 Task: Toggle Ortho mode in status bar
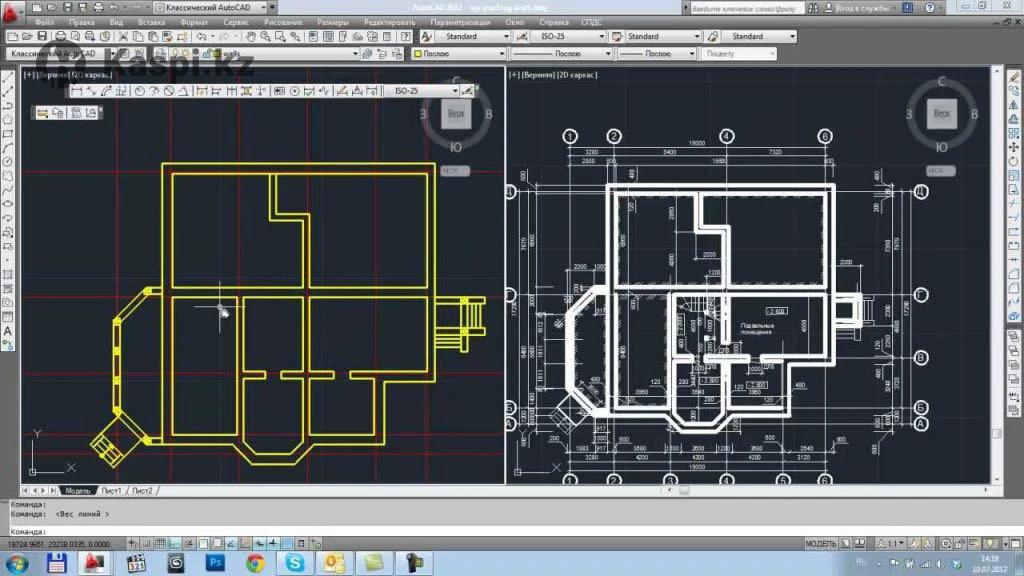(x=175, y=543)
